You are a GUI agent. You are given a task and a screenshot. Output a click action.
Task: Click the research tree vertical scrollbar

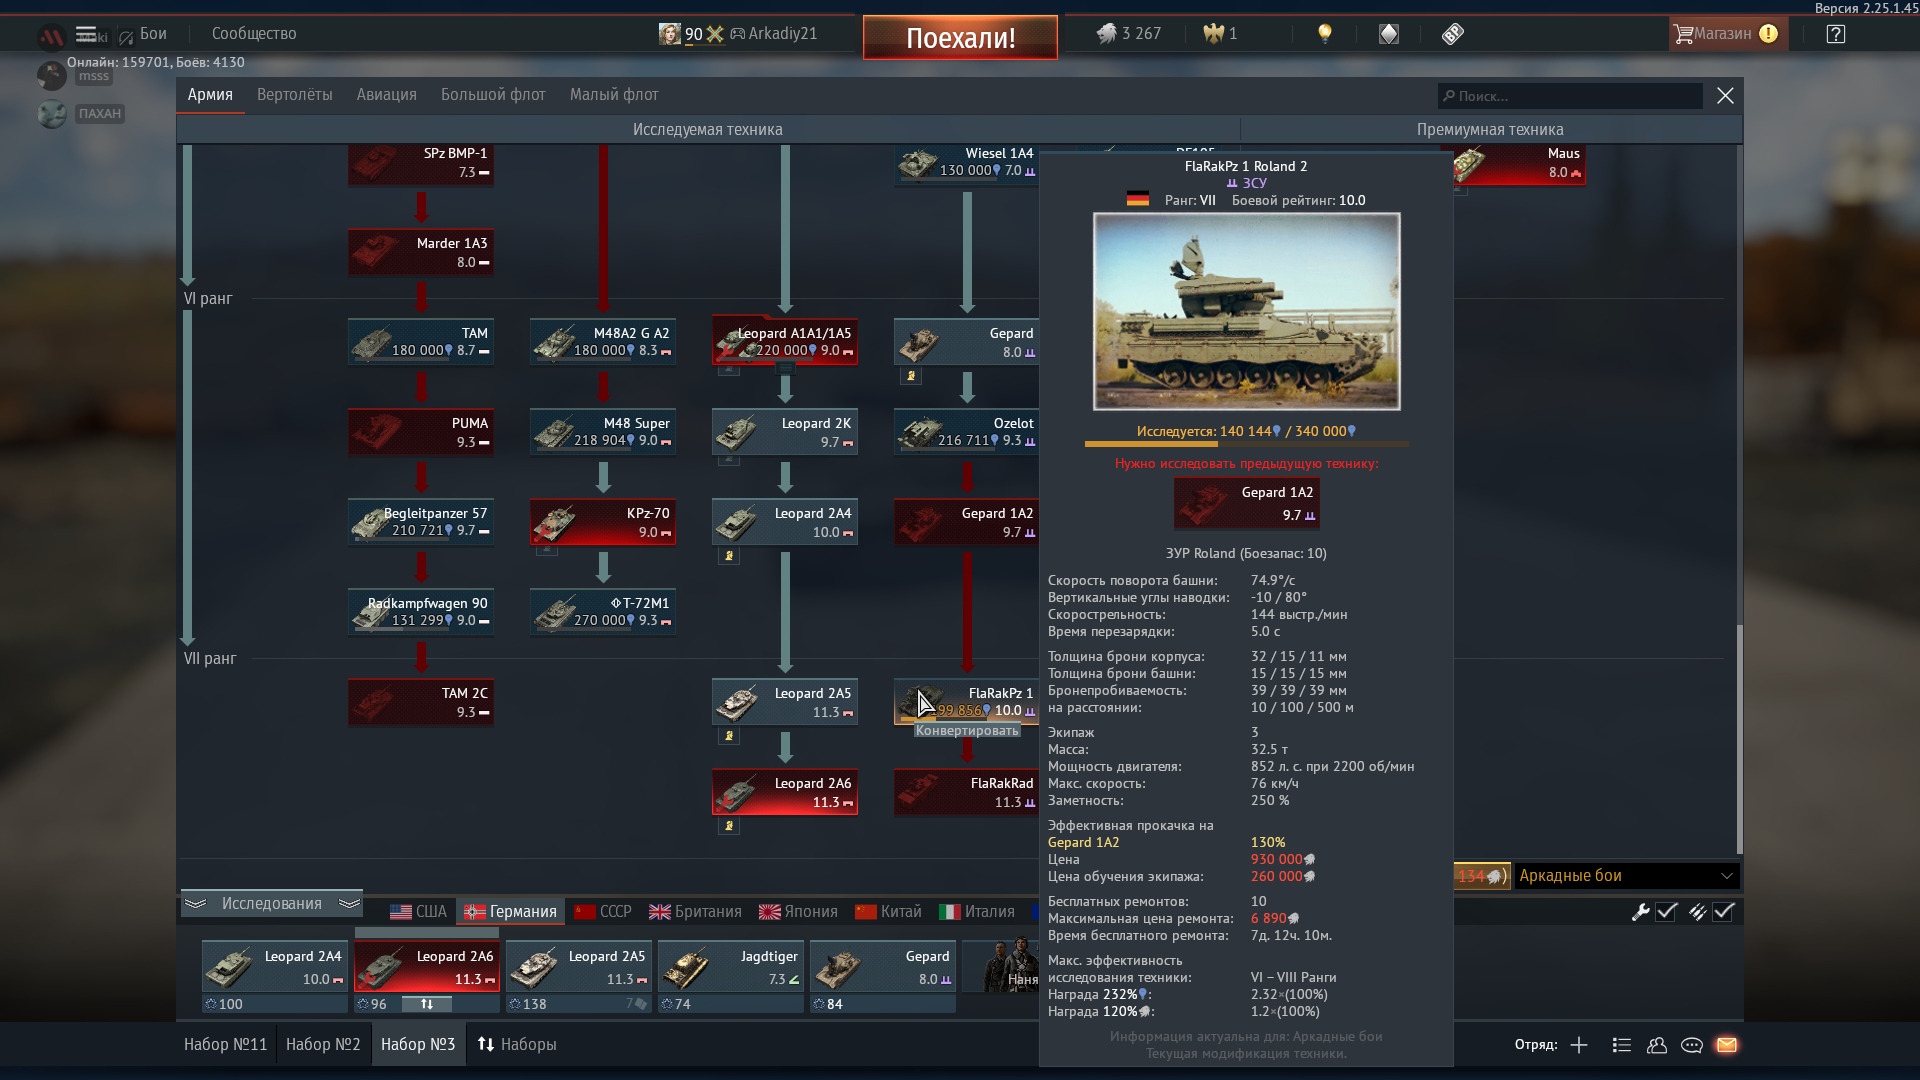[x=1739, y=740]
